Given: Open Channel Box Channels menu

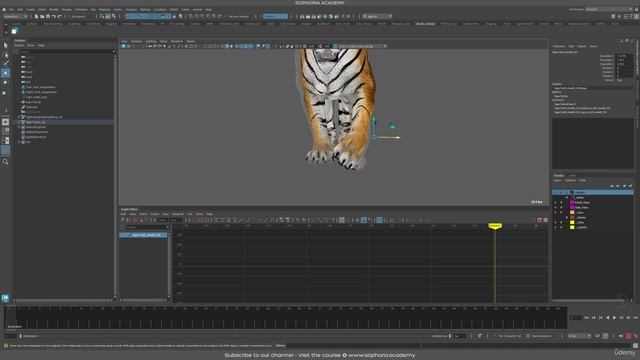Looking at the screenshot, I should pyautogui.click(x=559, y=46).
